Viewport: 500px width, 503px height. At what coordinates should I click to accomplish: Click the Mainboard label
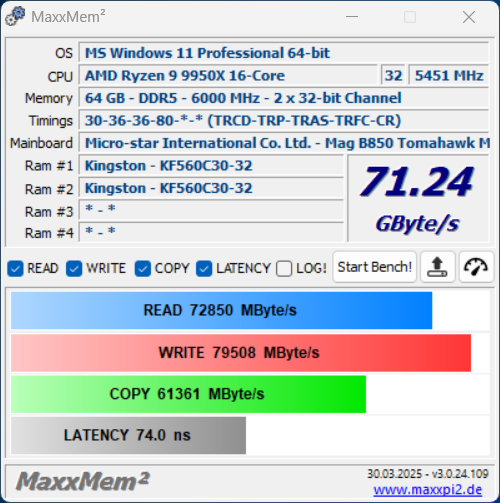(x=41, y=143)
